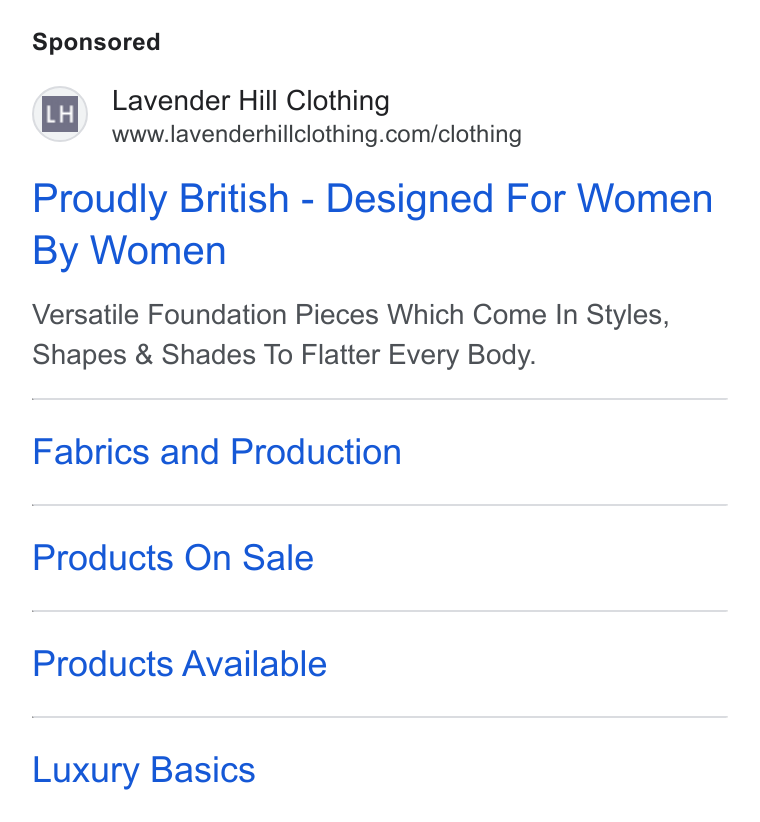Click the LH logo icon
The height and width of the screenshot is (822, 760).
(60, 114)
